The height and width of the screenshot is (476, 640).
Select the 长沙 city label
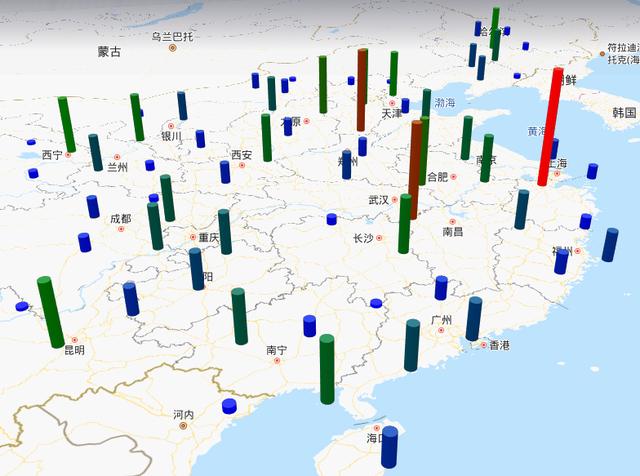[x=363, y=238]
